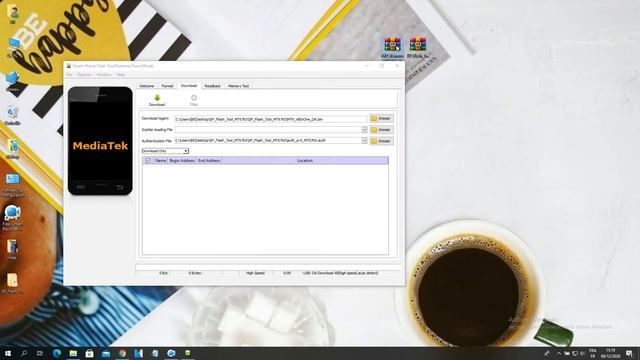
Task: Click the USB DA Download status text
Action: (340, 273)
